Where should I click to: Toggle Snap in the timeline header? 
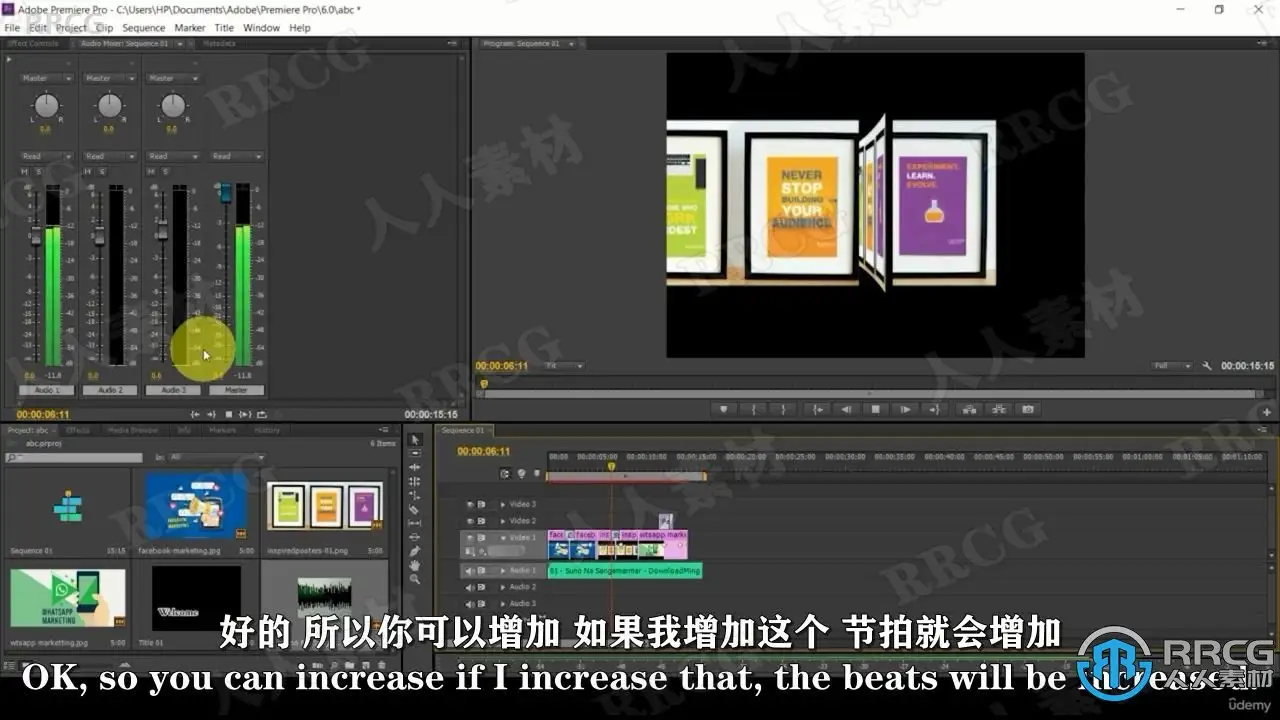[505, 474]
